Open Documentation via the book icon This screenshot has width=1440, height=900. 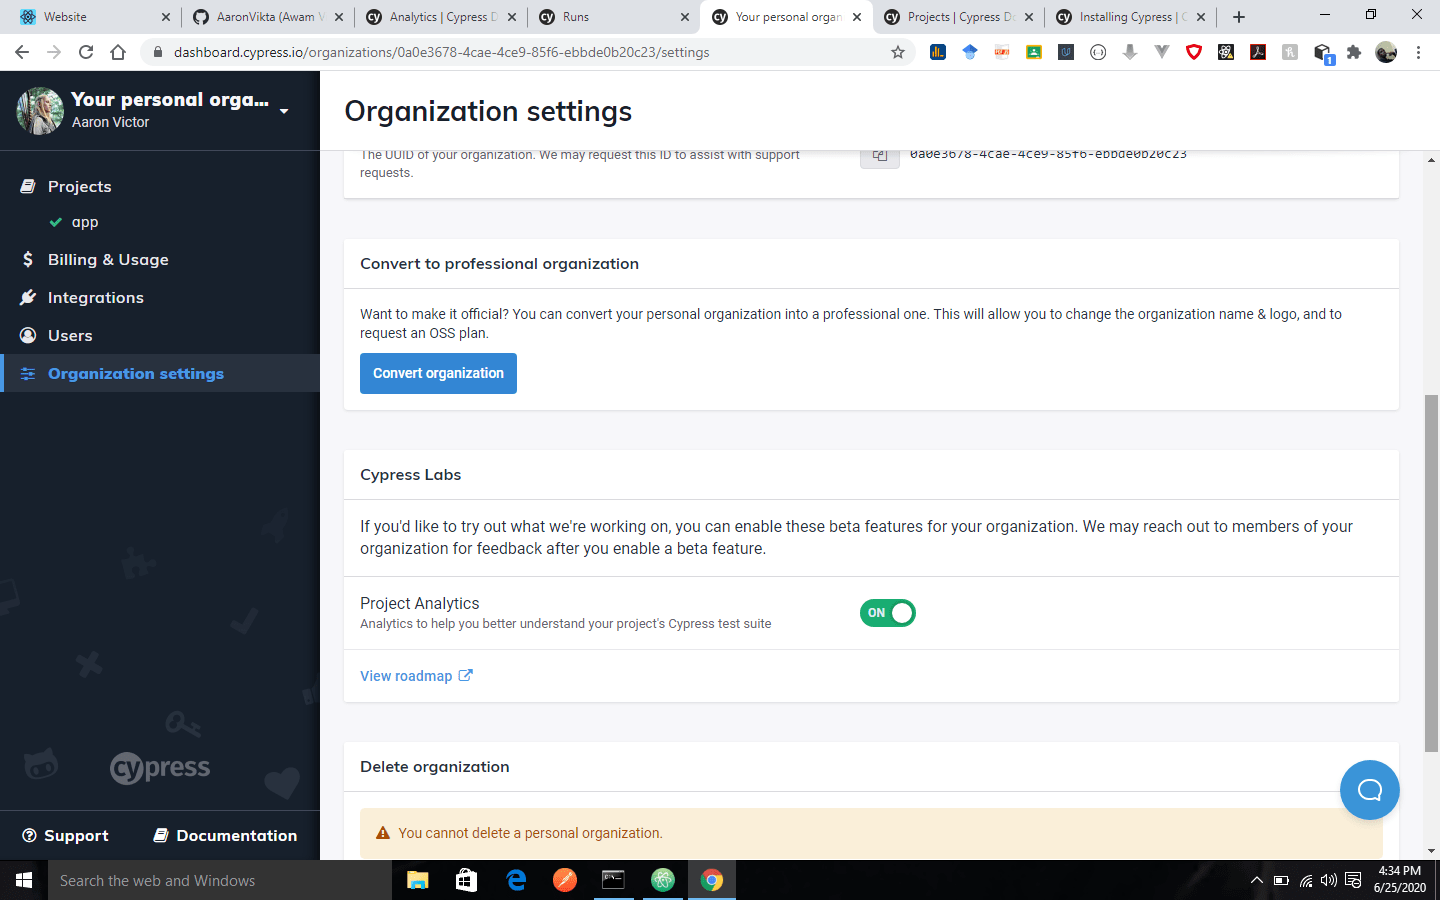coord(160,835)
